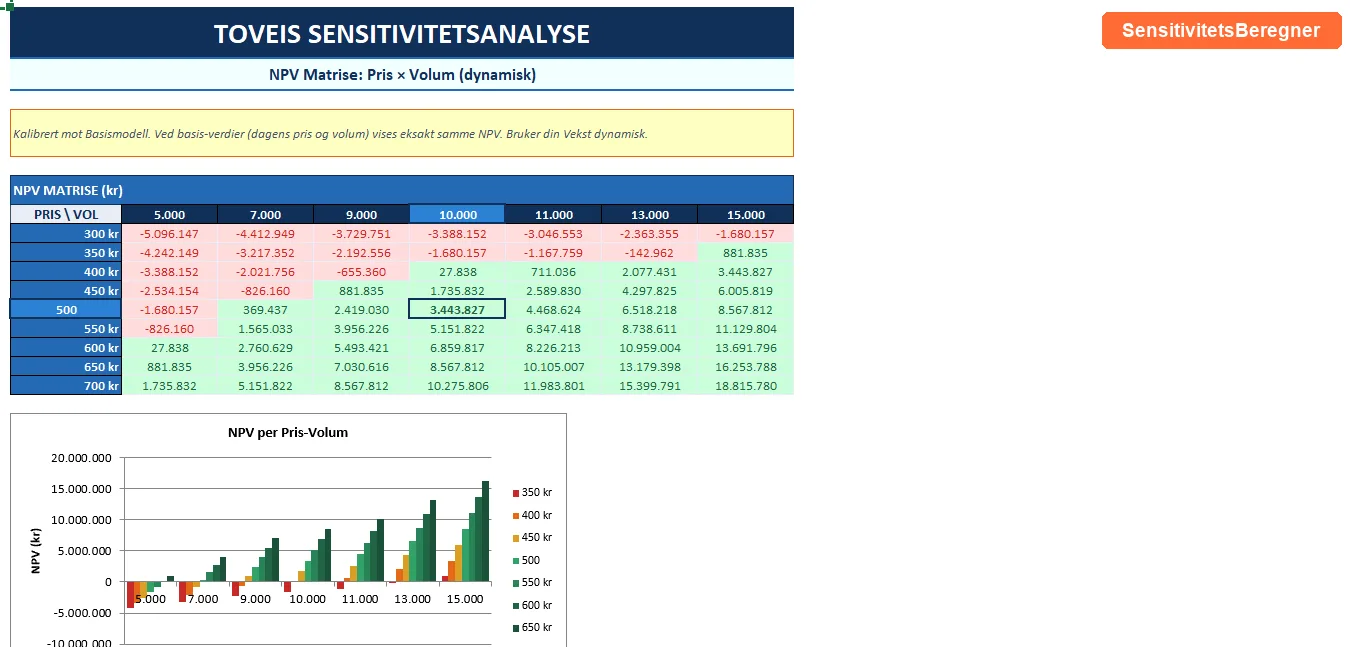Select the 300 kr price row header
Image resolution: width=1353 pixels, height=647 pixels.
pyautogui.click(x=66, y=234)
